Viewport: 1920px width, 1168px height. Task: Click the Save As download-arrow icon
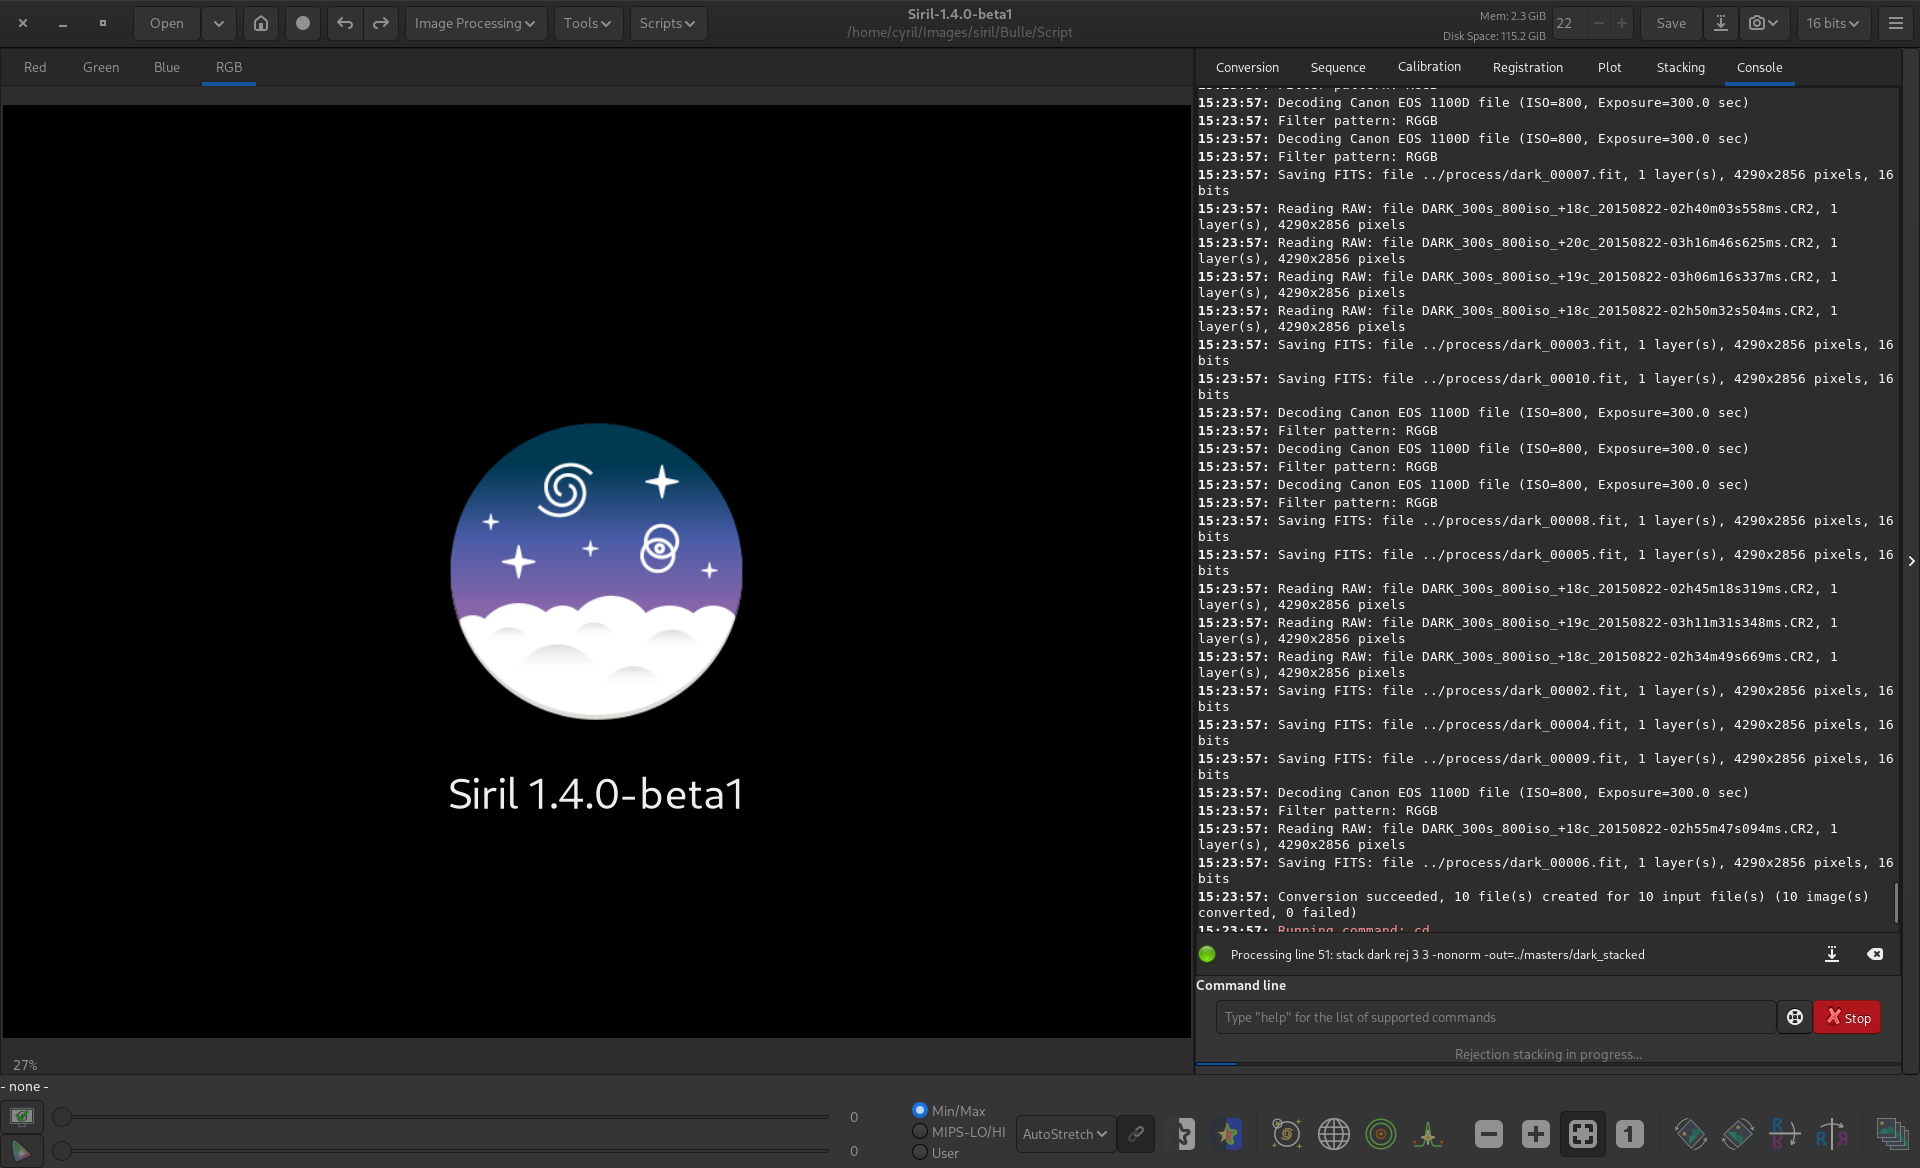[x=1721, y=23]
